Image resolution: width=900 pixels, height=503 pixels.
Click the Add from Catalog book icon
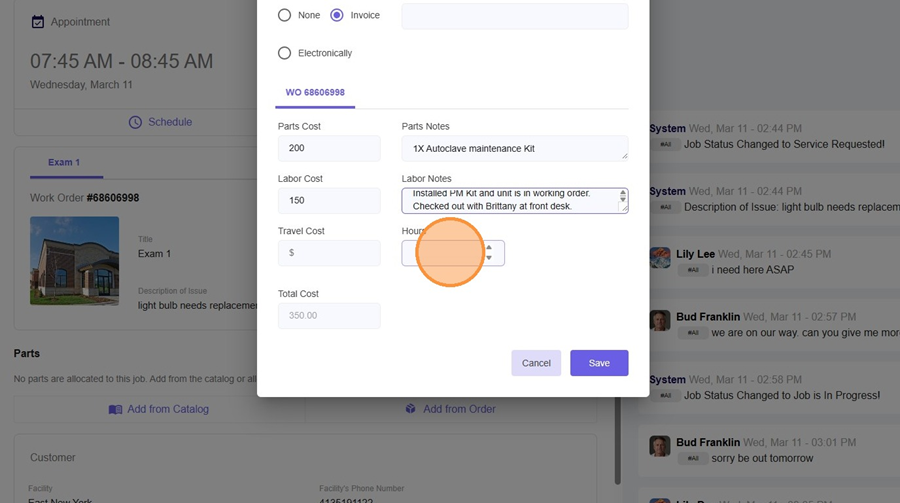tap(116, 409)
